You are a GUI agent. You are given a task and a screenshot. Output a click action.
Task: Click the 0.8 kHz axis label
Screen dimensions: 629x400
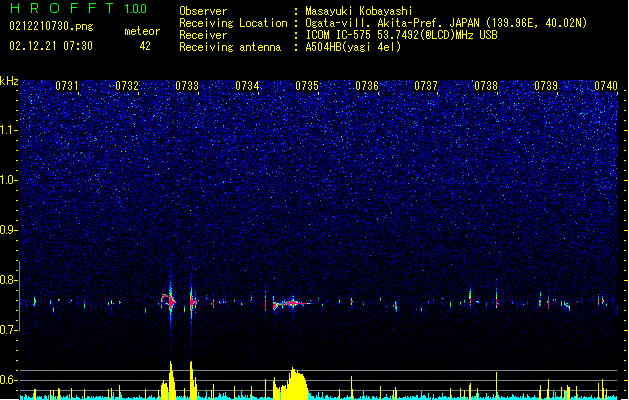point(8,280)
